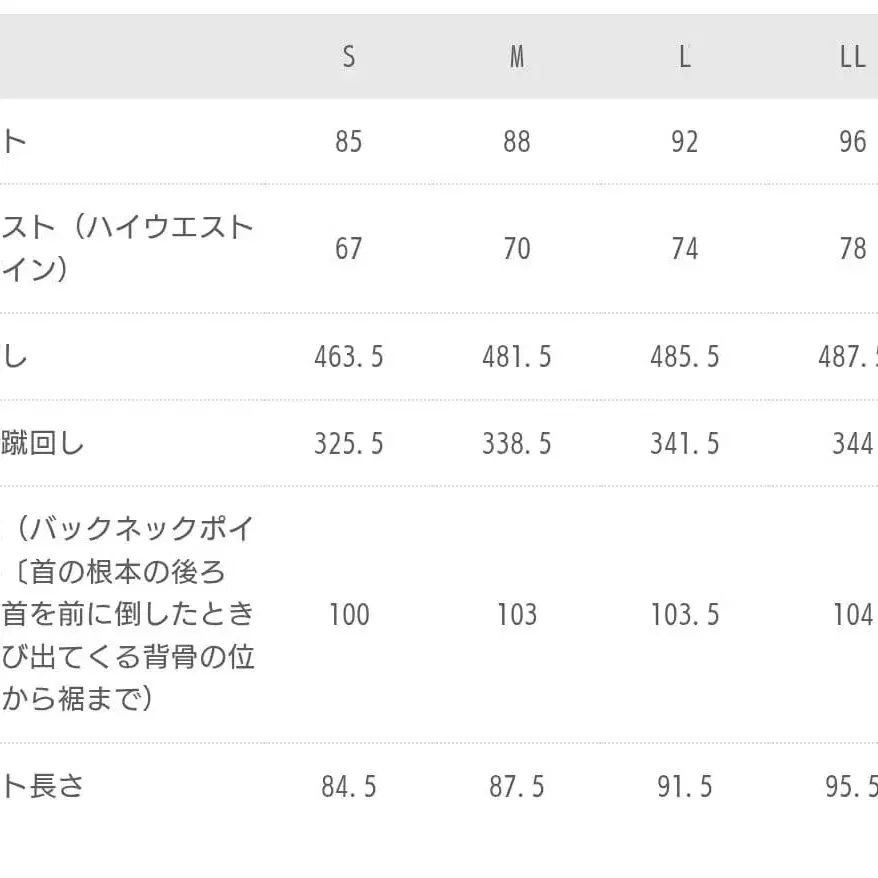Image resolution: width=878 pixels, height=878 pixels.
Task: Click the waist value 74
Action: point(685,248)
